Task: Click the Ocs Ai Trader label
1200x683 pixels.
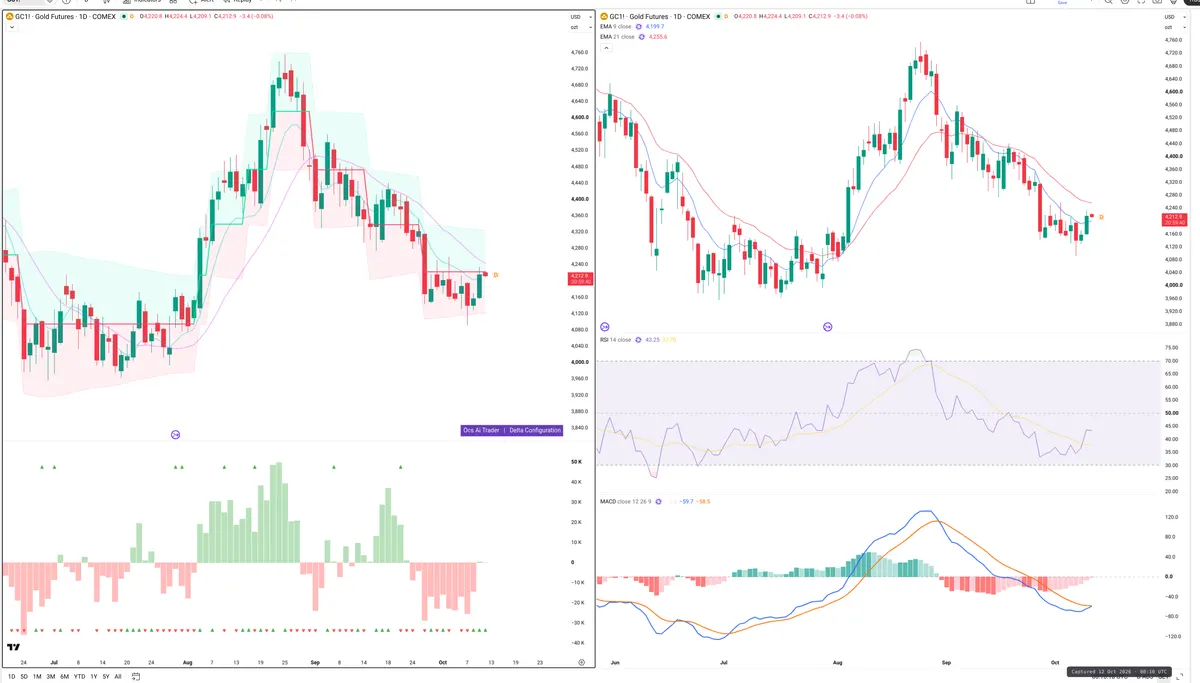Action: [x=480, y=430]
